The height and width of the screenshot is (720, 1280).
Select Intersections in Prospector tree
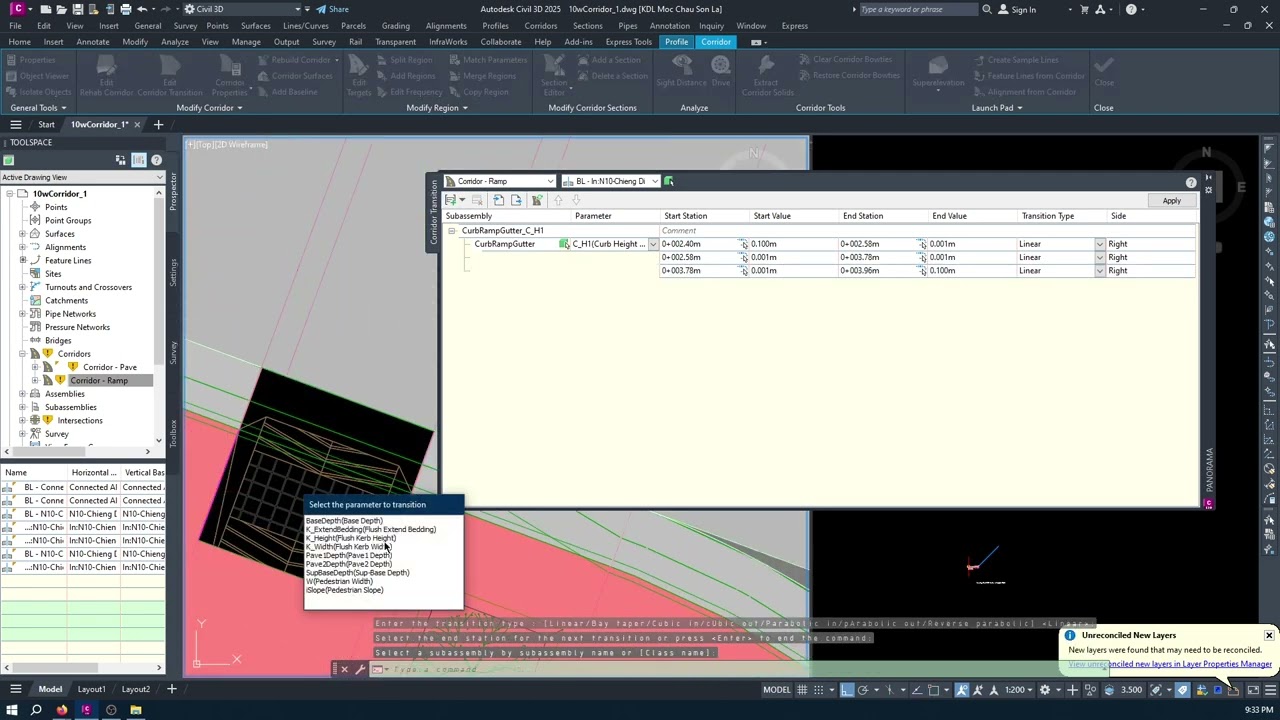pos(80,420)
